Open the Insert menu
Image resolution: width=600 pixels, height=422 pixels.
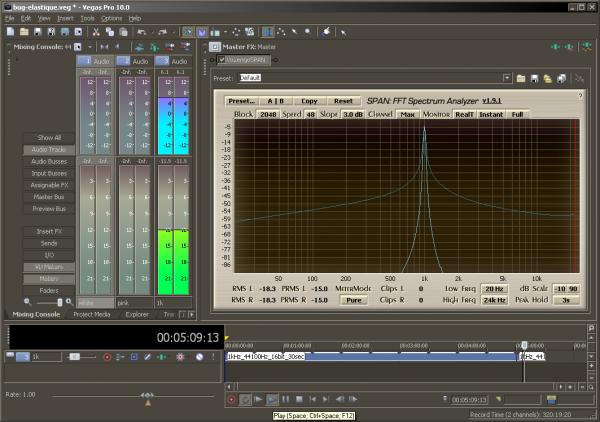click(x=65, y=18)
